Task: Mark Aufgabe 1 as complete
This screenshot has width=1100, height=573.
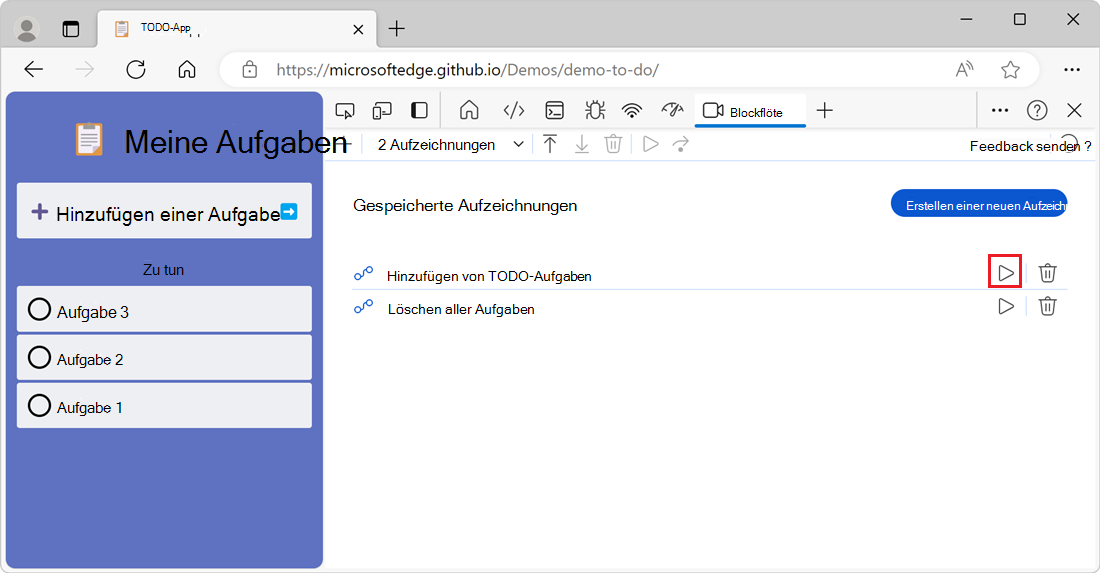Action: click(39, 405)
